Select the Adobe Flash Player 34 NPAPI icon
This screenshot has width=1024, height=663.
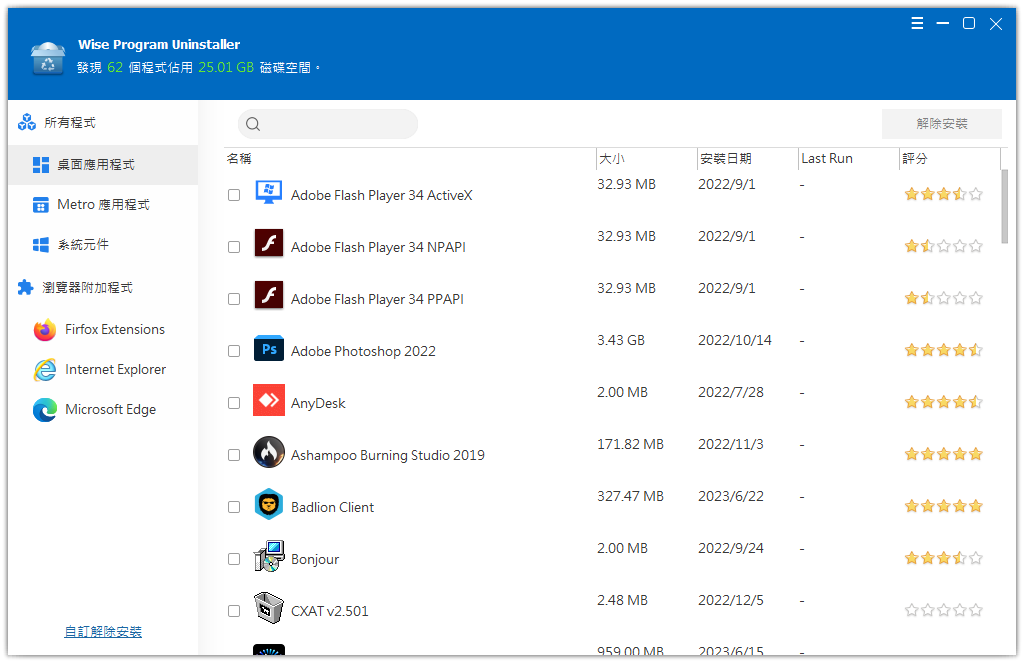click(x=268, y=243)
